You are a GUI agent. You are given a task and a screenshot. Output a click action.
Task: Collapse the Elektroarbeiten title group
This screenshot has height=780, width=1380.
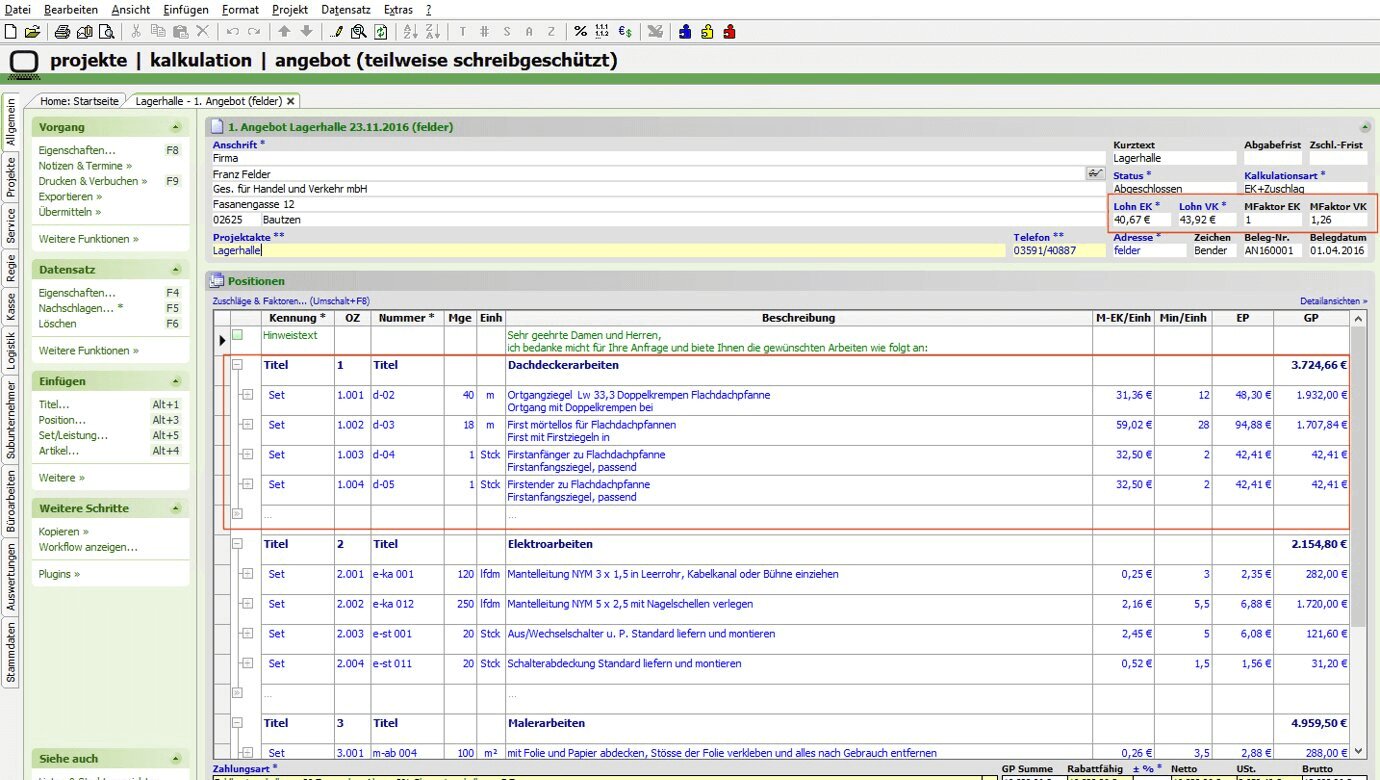coord(238,544)
